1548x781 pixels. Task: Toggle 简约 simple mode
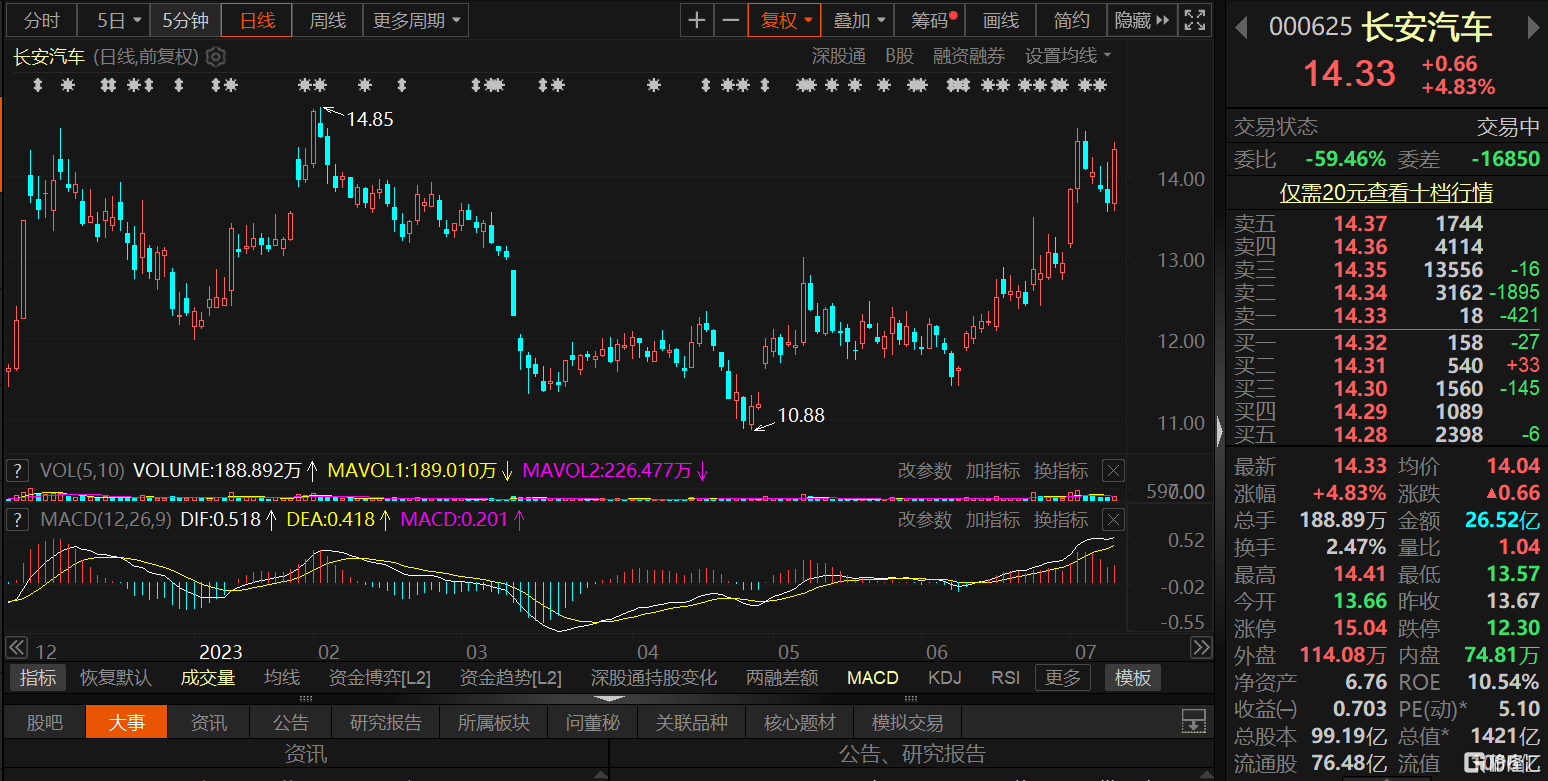[1072, 20]
